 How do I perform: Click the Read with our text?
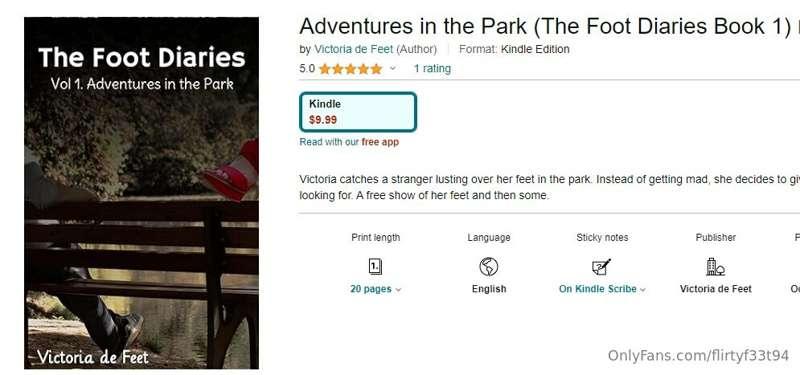[329, 142]
